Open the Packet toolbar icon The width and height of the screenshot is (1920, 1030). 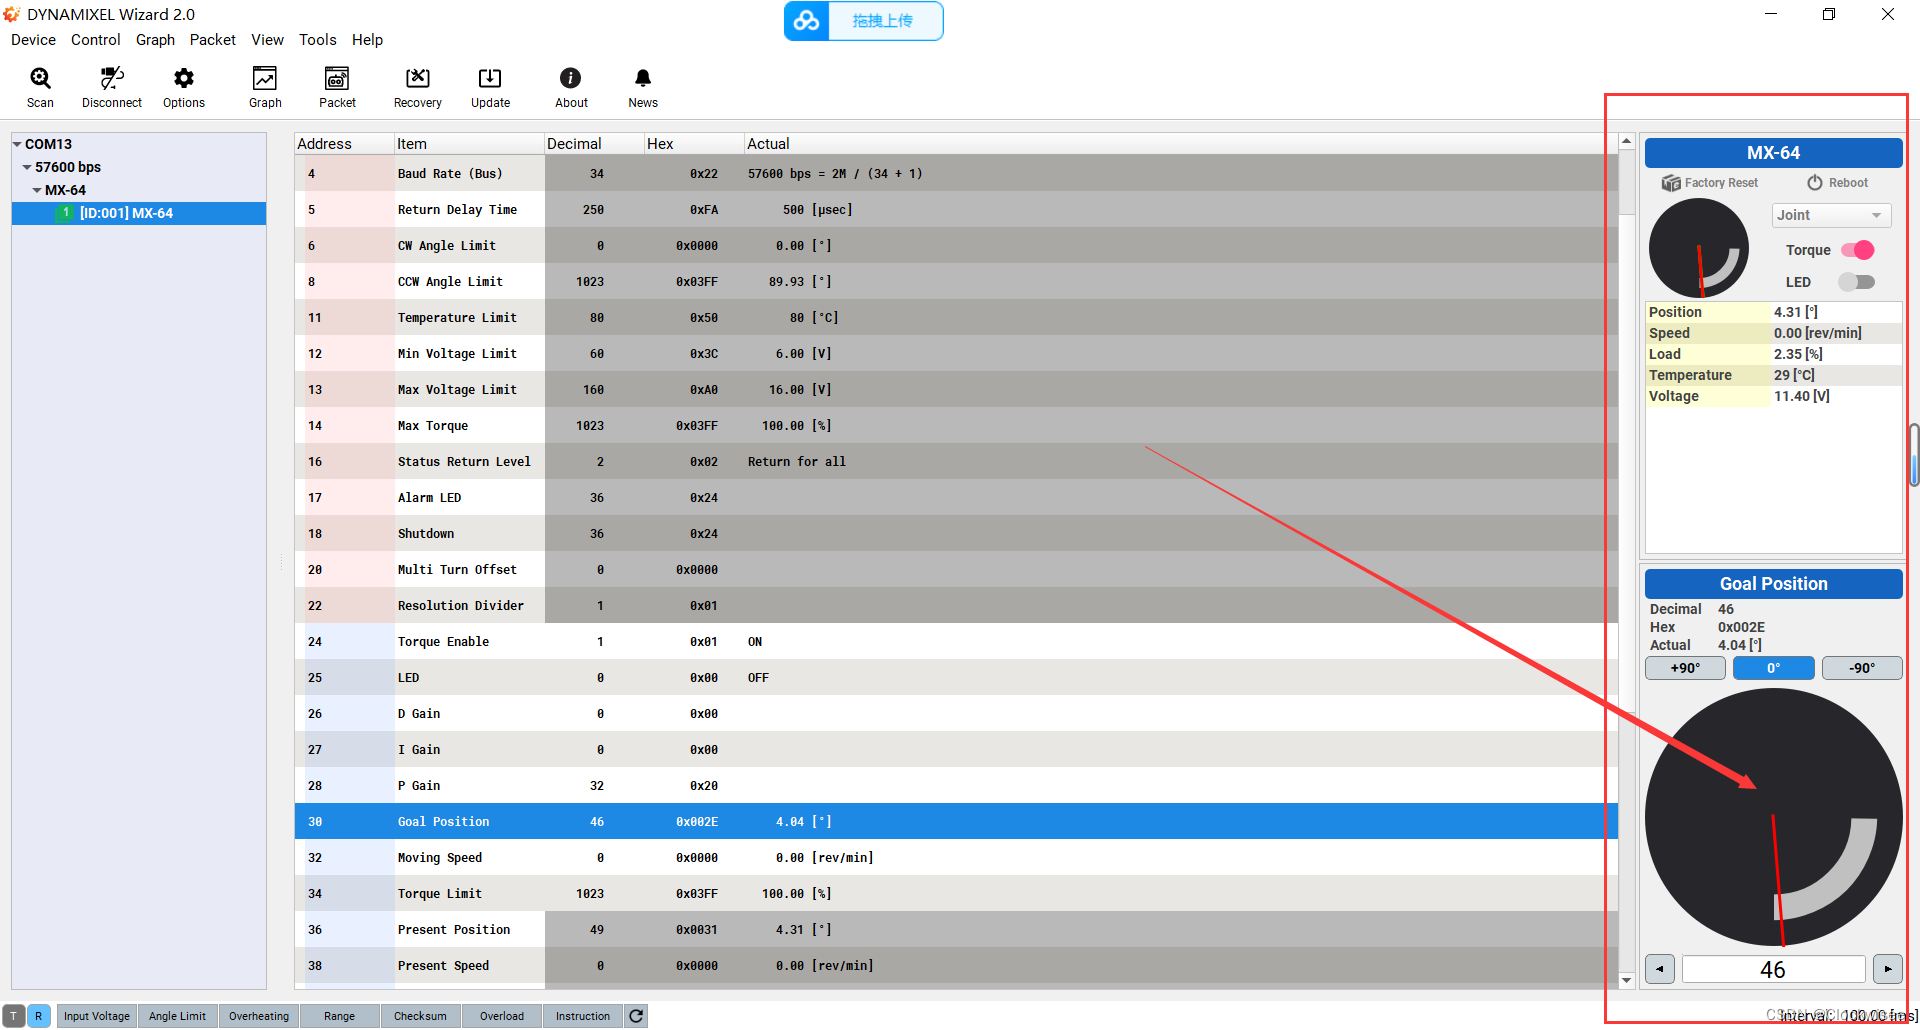(337, 87)
